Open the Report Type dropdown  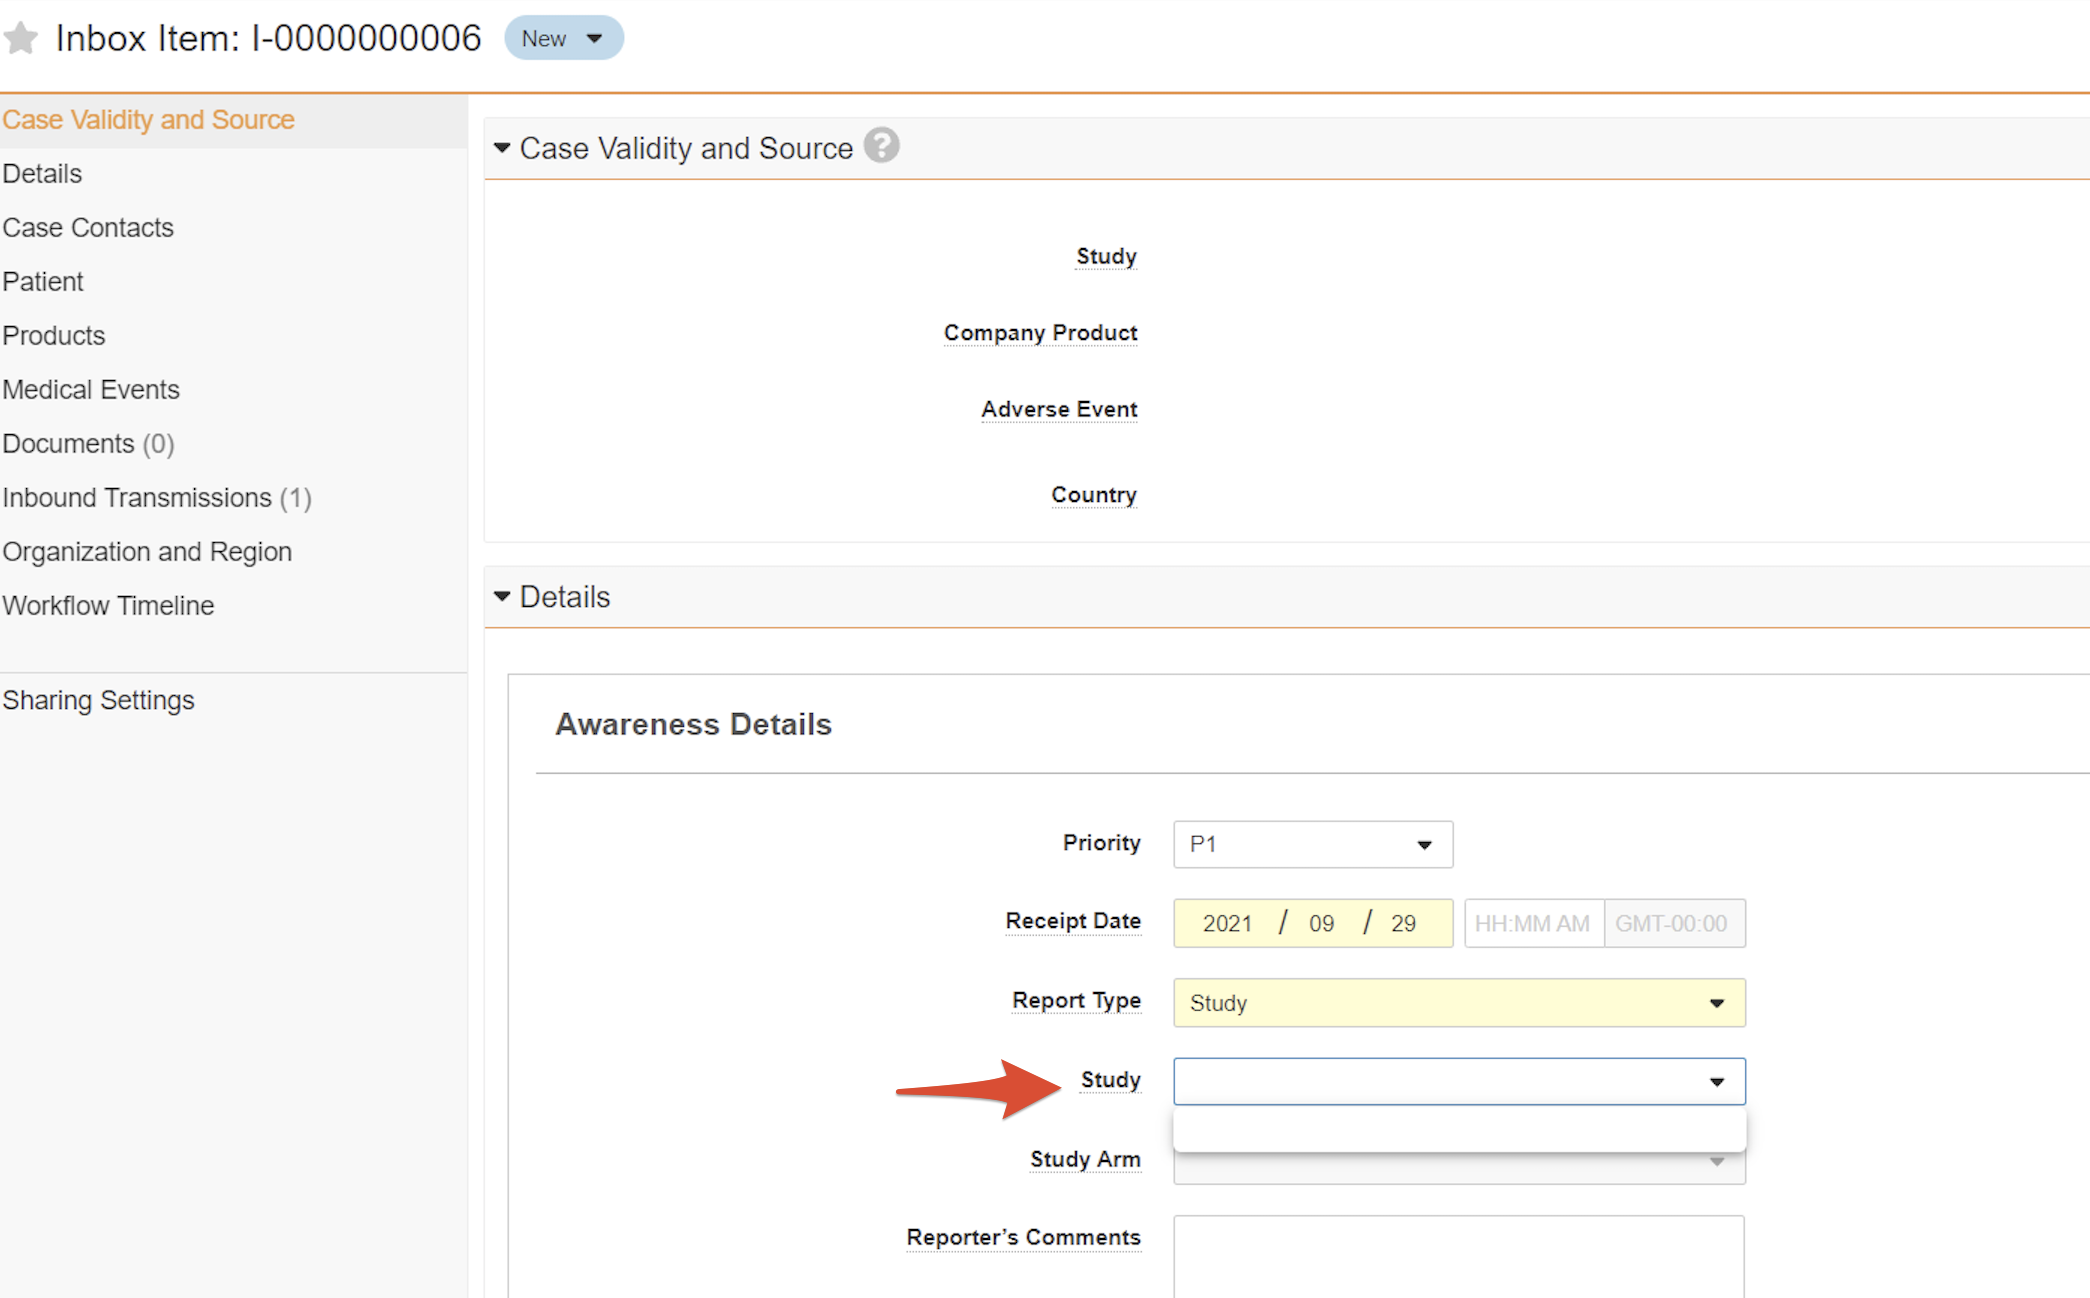(1458, 1002)
